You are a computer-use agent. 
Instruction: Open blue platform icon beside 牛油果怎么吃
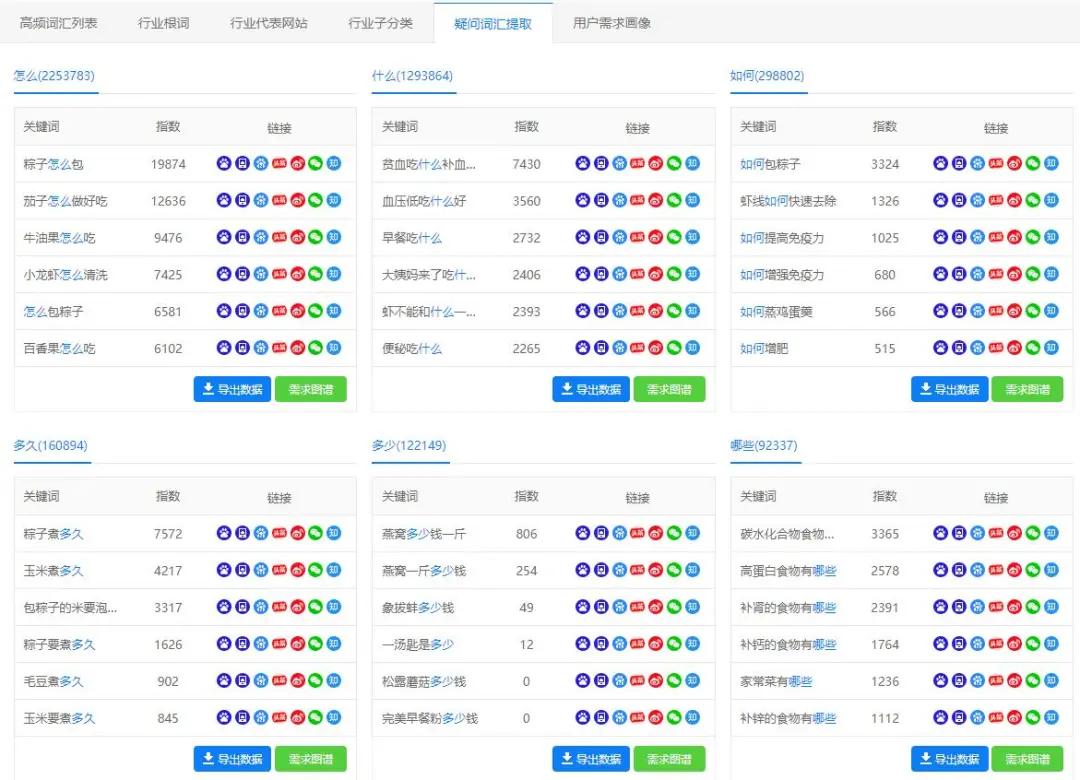tap(259, 237)
